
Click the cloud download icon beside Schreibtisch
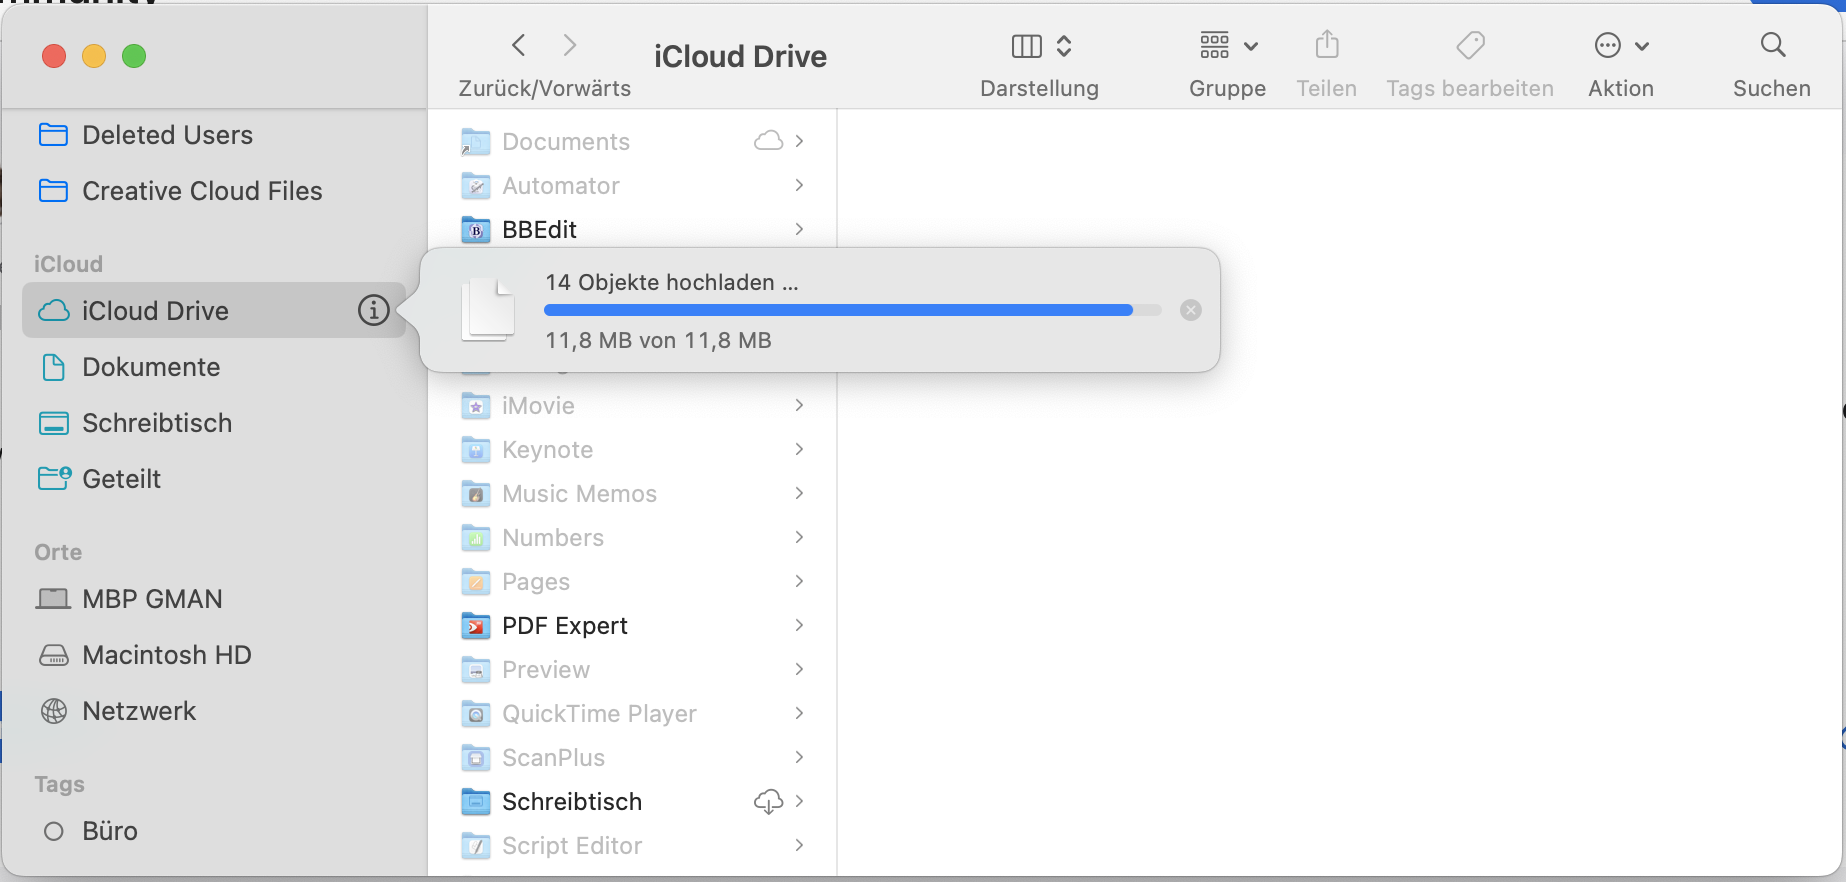(x=767, y=802)
